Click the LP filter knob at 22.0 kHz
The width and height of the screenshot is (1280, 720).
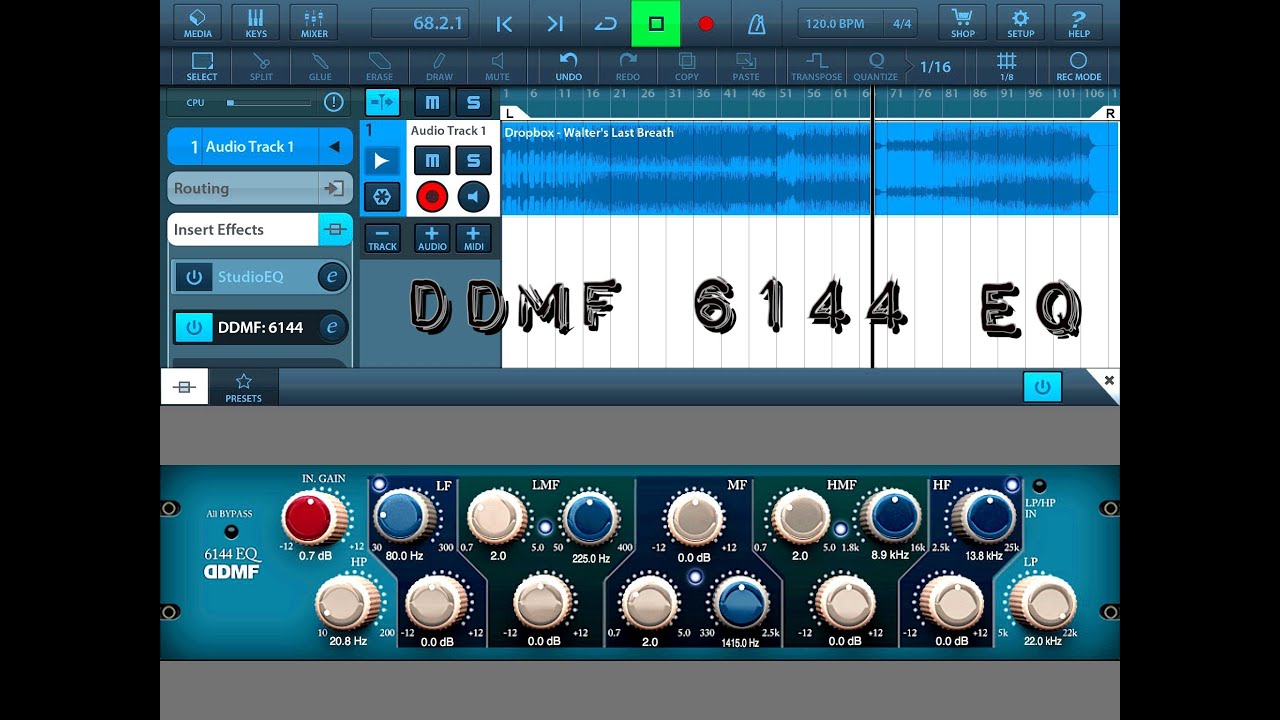point(1043,603)
